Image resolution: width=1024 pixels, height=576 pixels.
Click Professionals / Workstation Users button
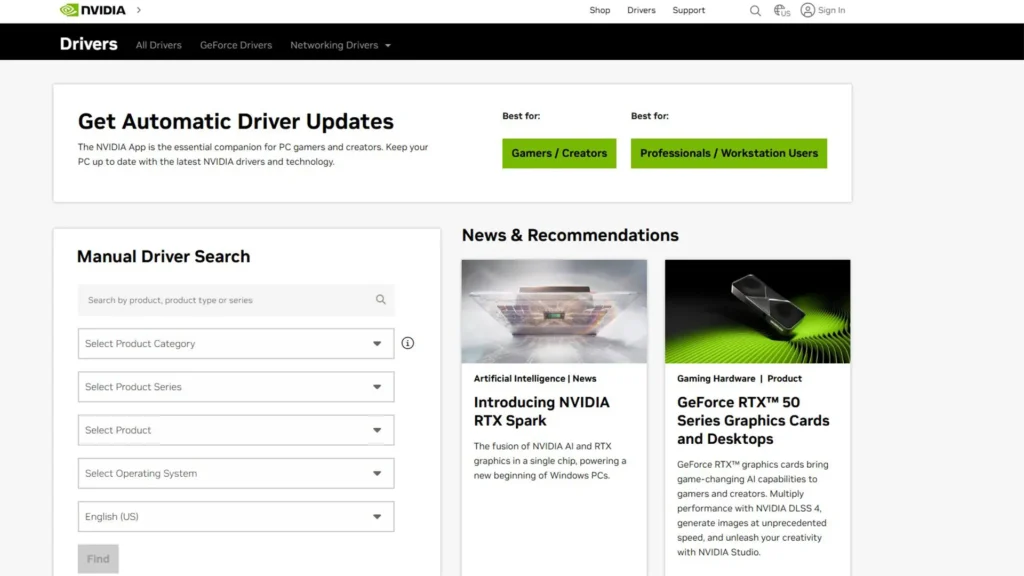pyautogui.click(x=729, y=153)
